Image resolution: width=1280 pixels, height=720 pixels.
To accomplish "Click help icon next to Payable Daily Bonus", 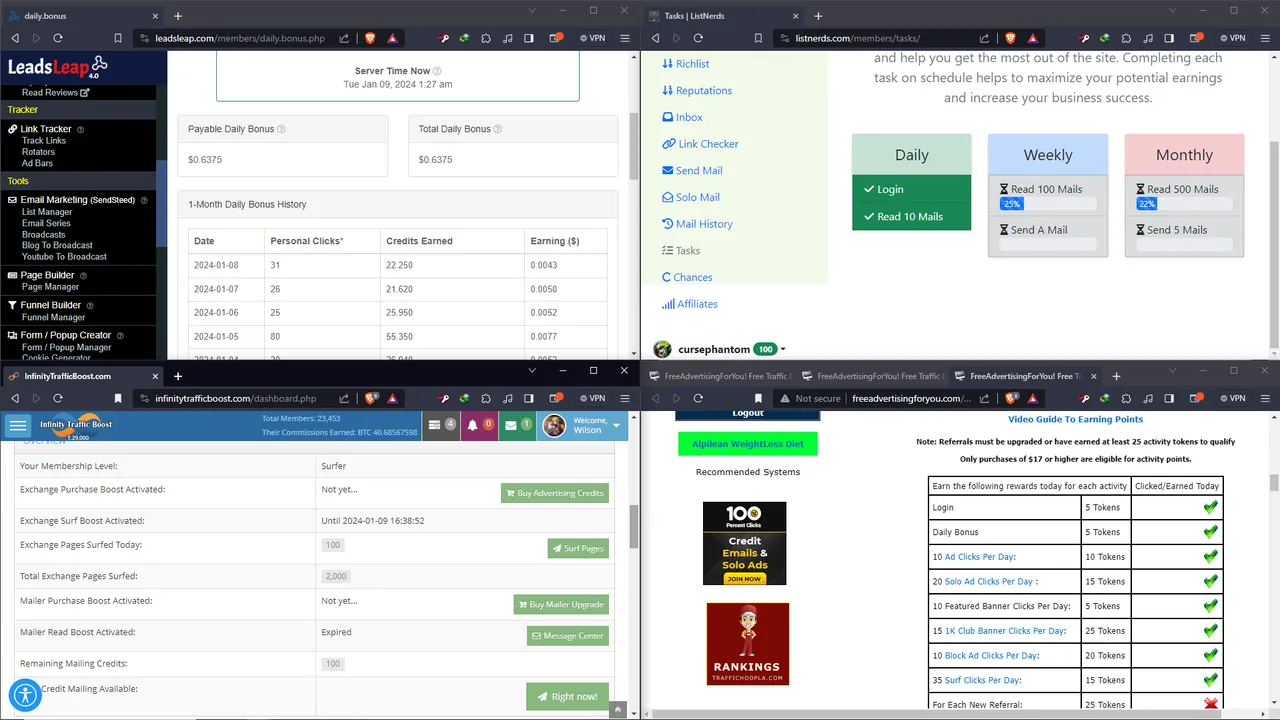I will pyautogui.click(x=281, y=129).
